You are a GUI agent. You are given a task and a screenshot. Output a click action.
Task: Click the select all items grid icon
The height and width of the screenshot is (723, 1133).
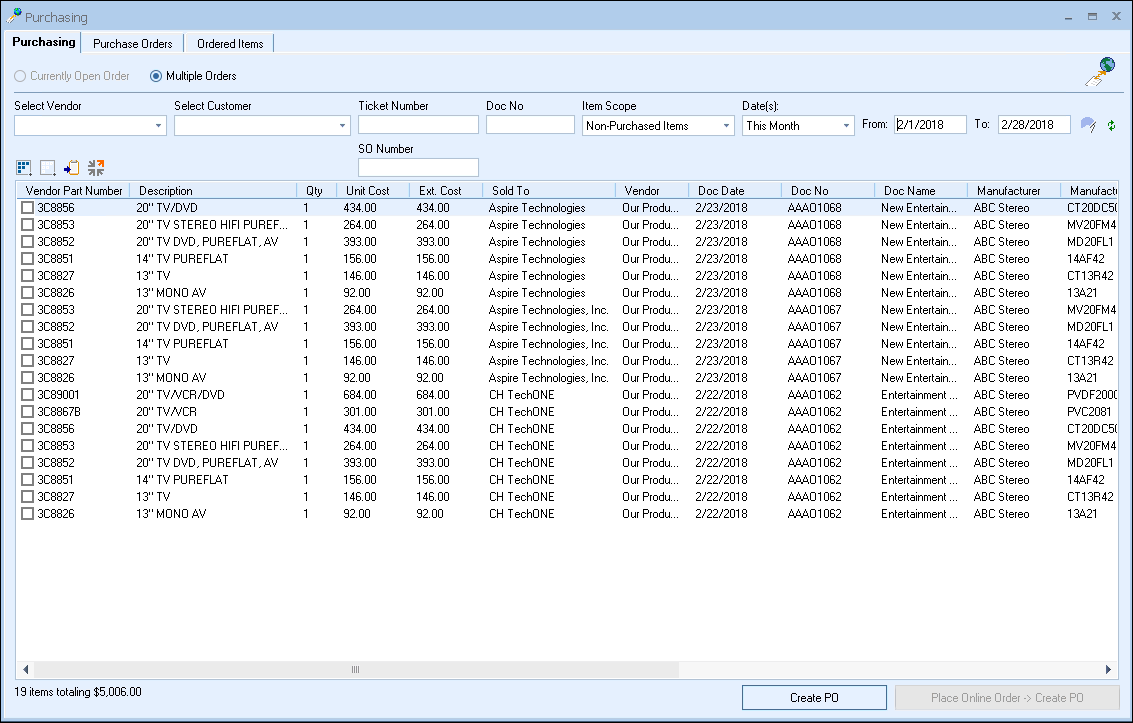24,168
